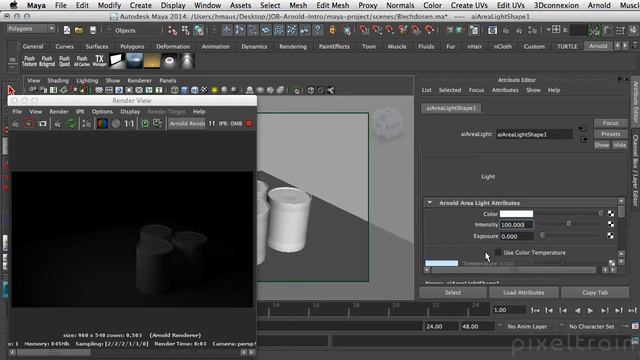Screen dimensions: 640x360
Task: Click the Flush Quad shelf icon
Action: pyautogui.click(x=64, y=61)
